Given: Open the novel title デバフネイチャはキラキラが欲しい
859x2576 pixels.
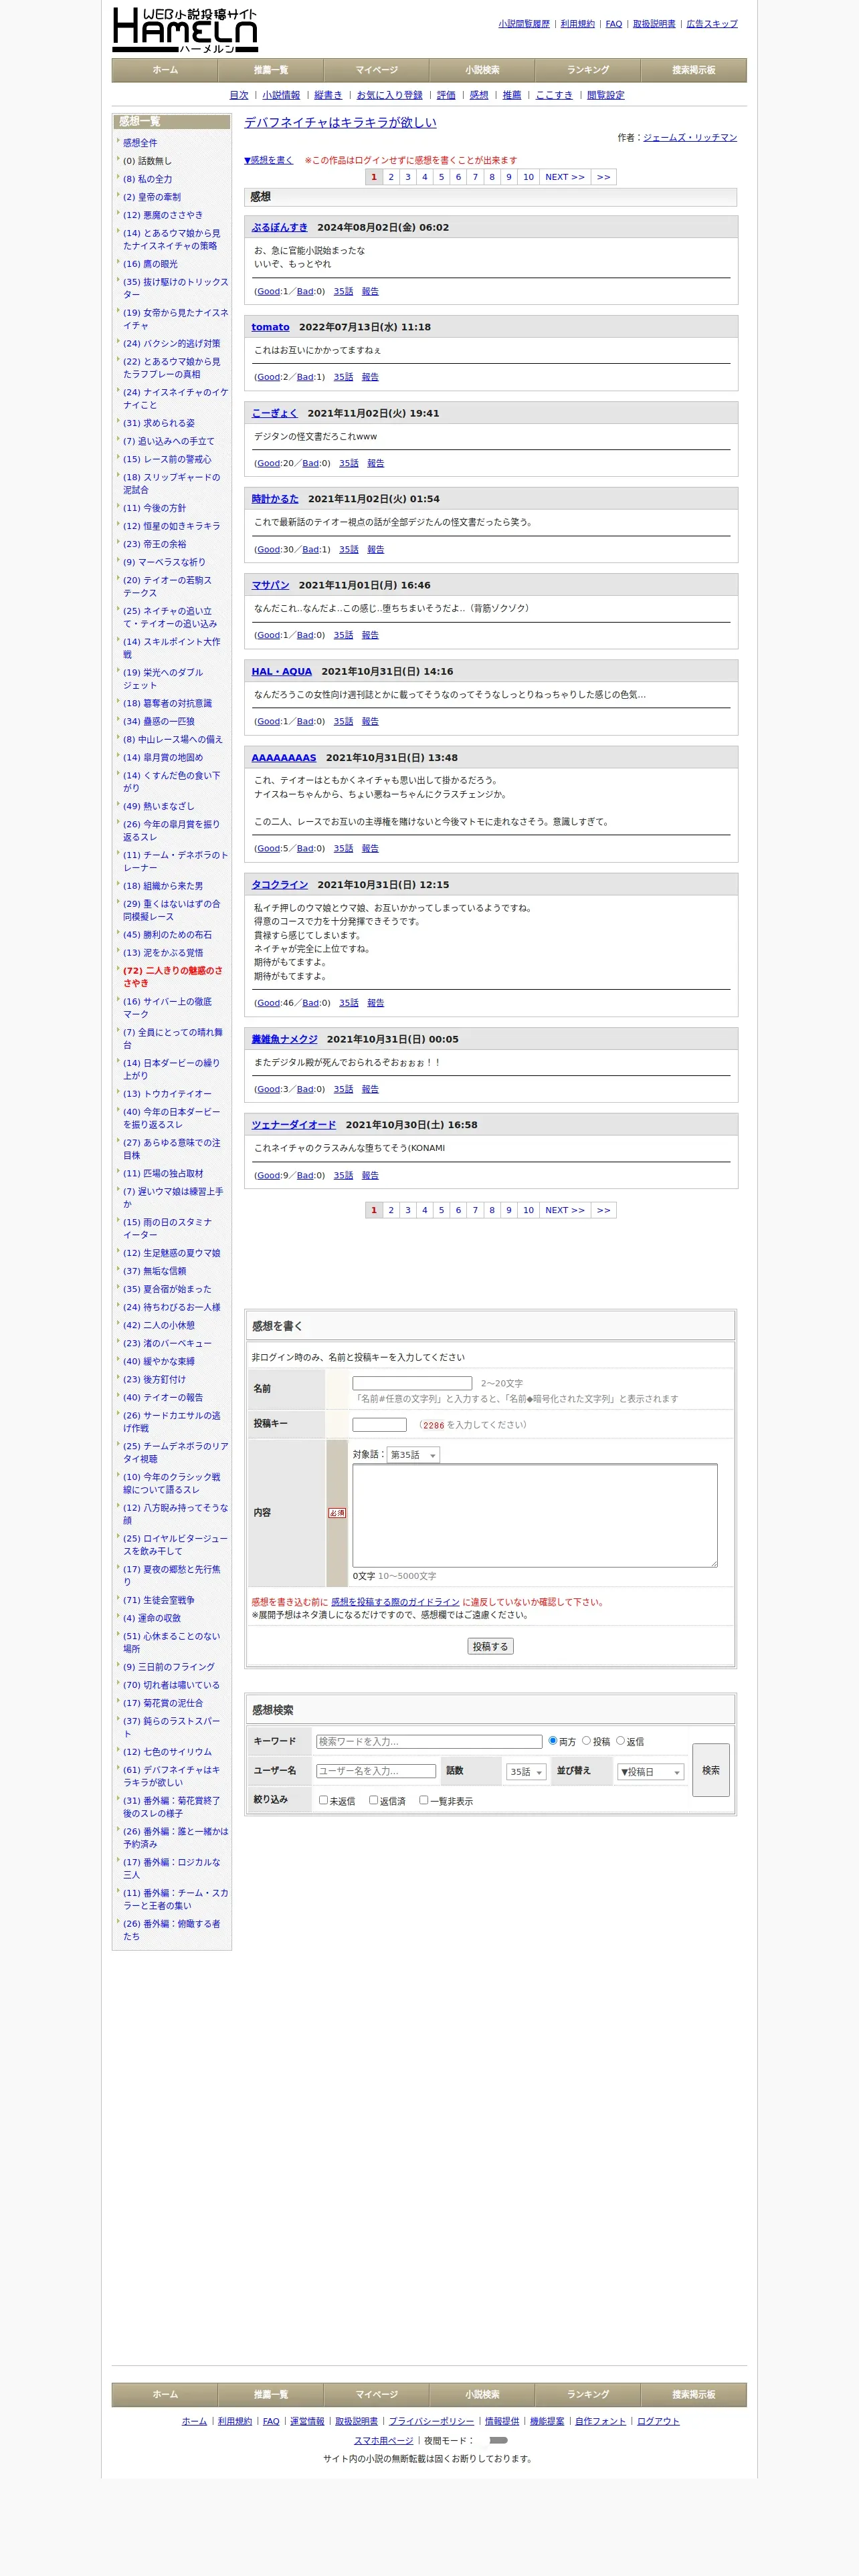Looking at the screenshot, I should (x=341, y=122).
